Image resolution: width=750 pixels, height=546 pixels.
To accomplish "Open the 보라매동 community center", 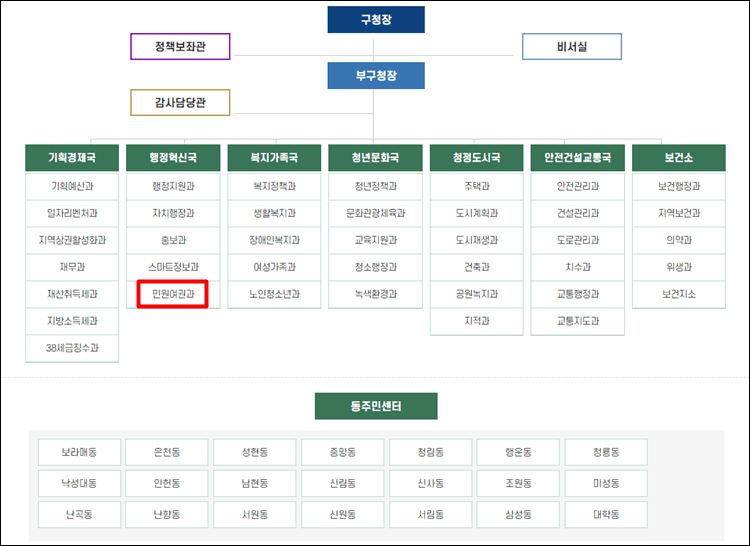I will 79,452.
